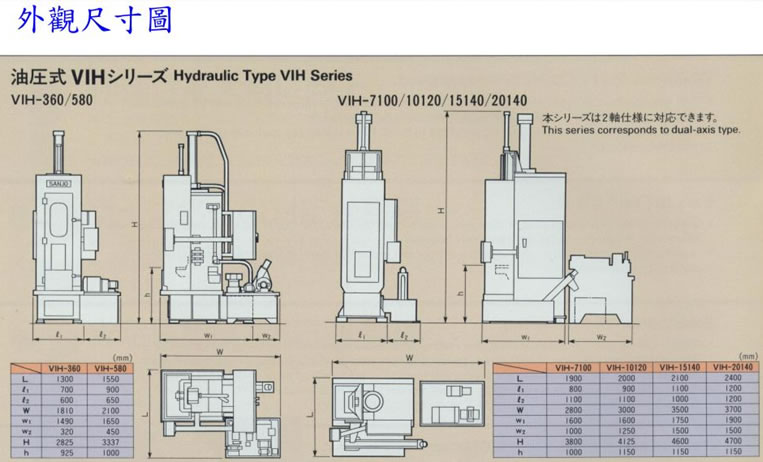Select the 'VIH-7100' column header
Screen dimensions: 763x462
click(x=573, y=368)
